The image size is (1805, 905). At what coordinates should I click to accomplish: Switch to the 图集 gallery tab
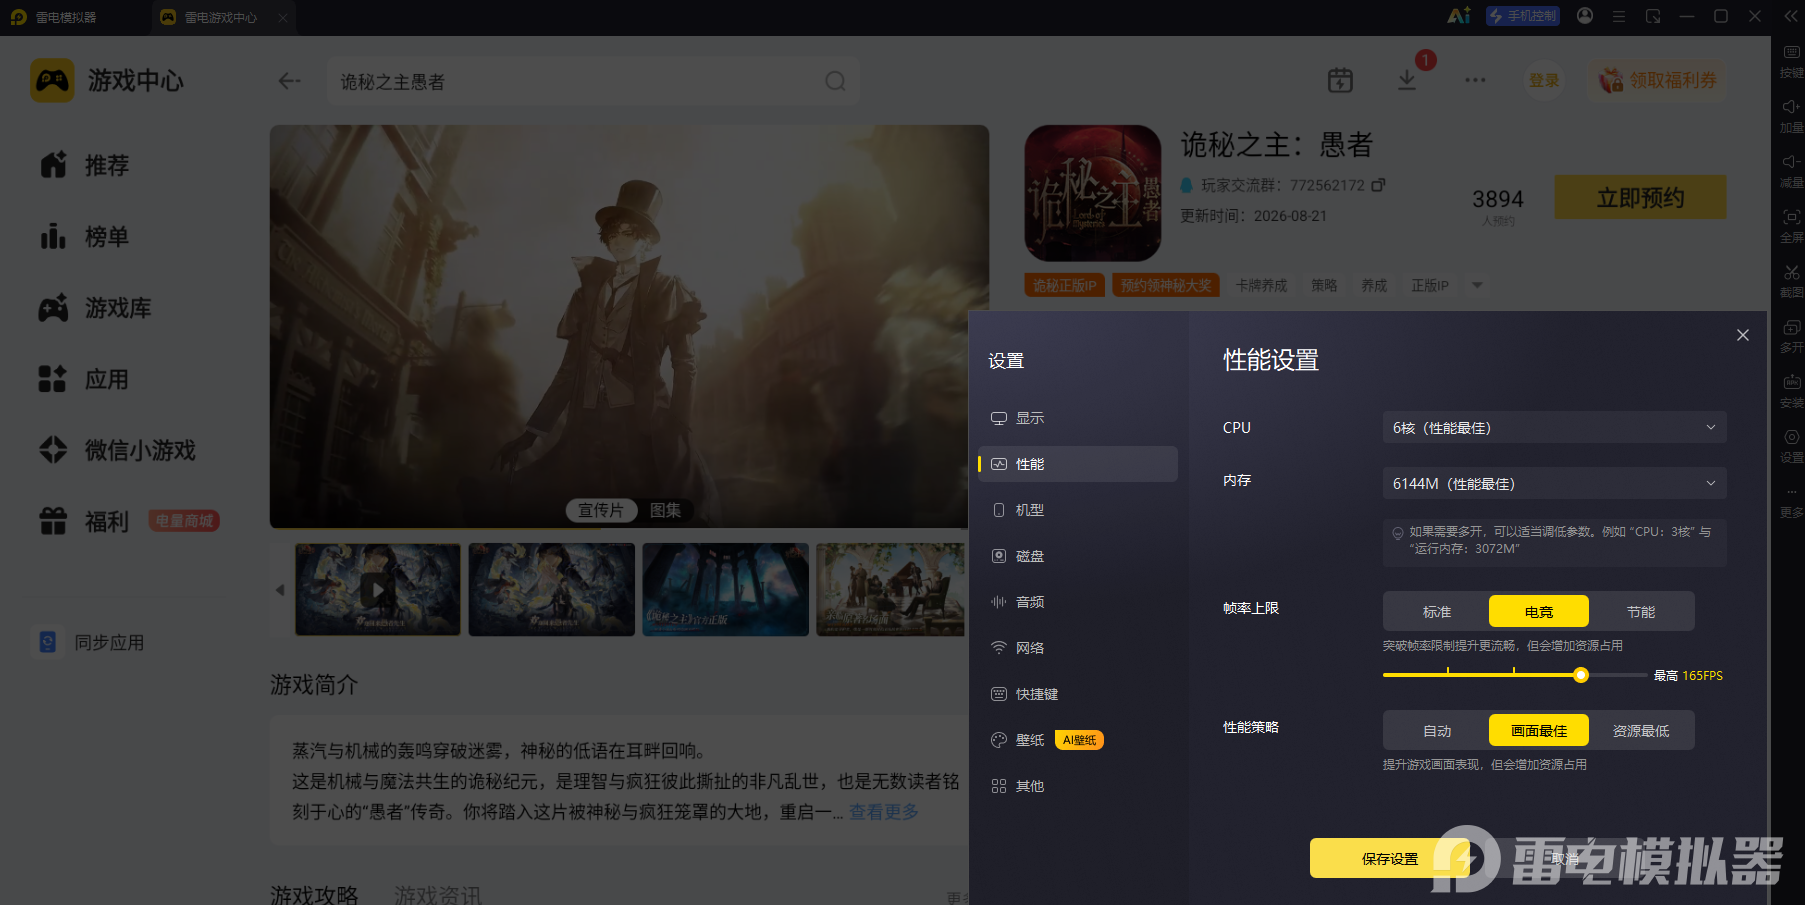[665, 510]
